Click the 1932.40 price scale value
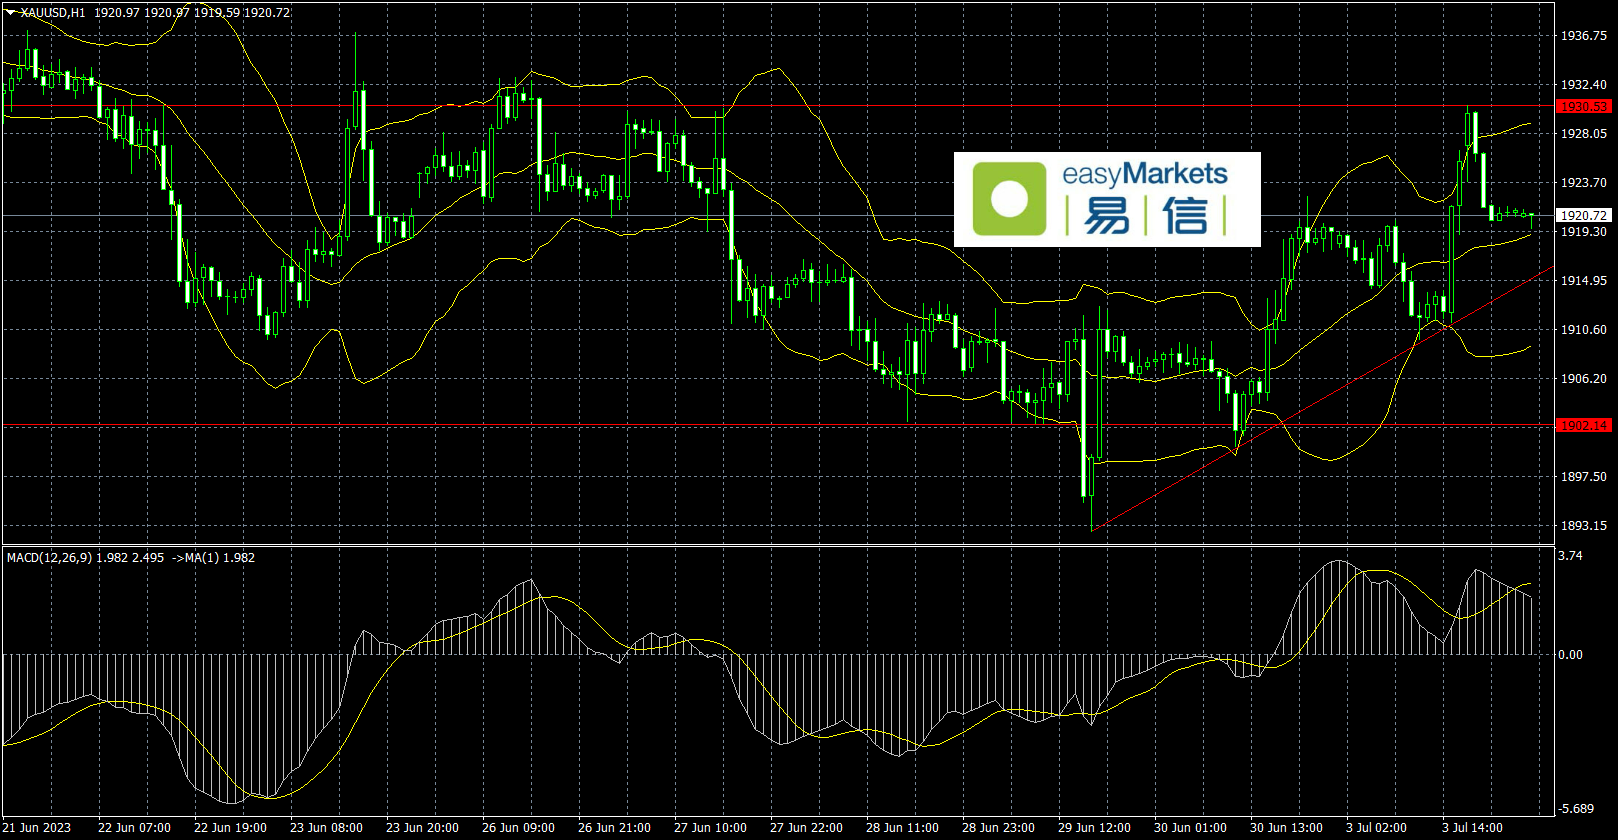This screenshot has width=1618, height=840. point(1584,85)
